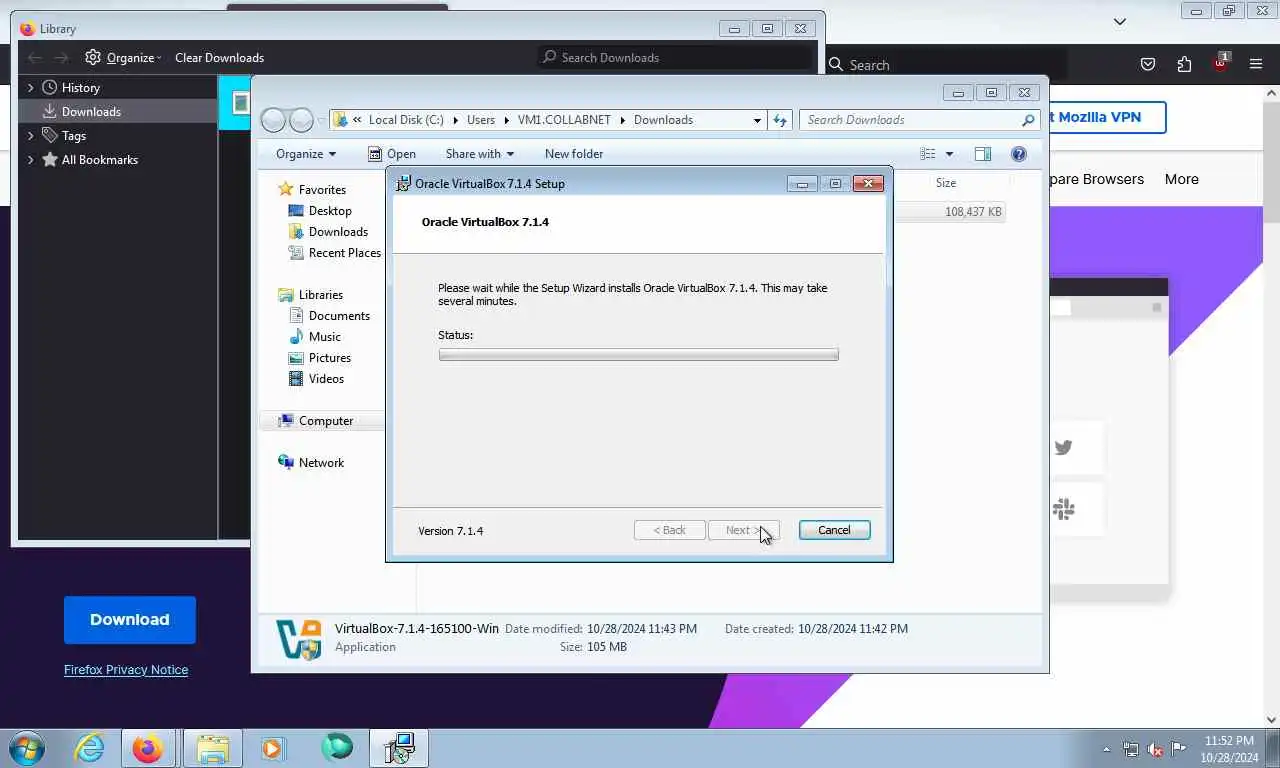Open Explorer Help question mark icon
This screenshot has width=1280, height=768.
(1019, 154)
